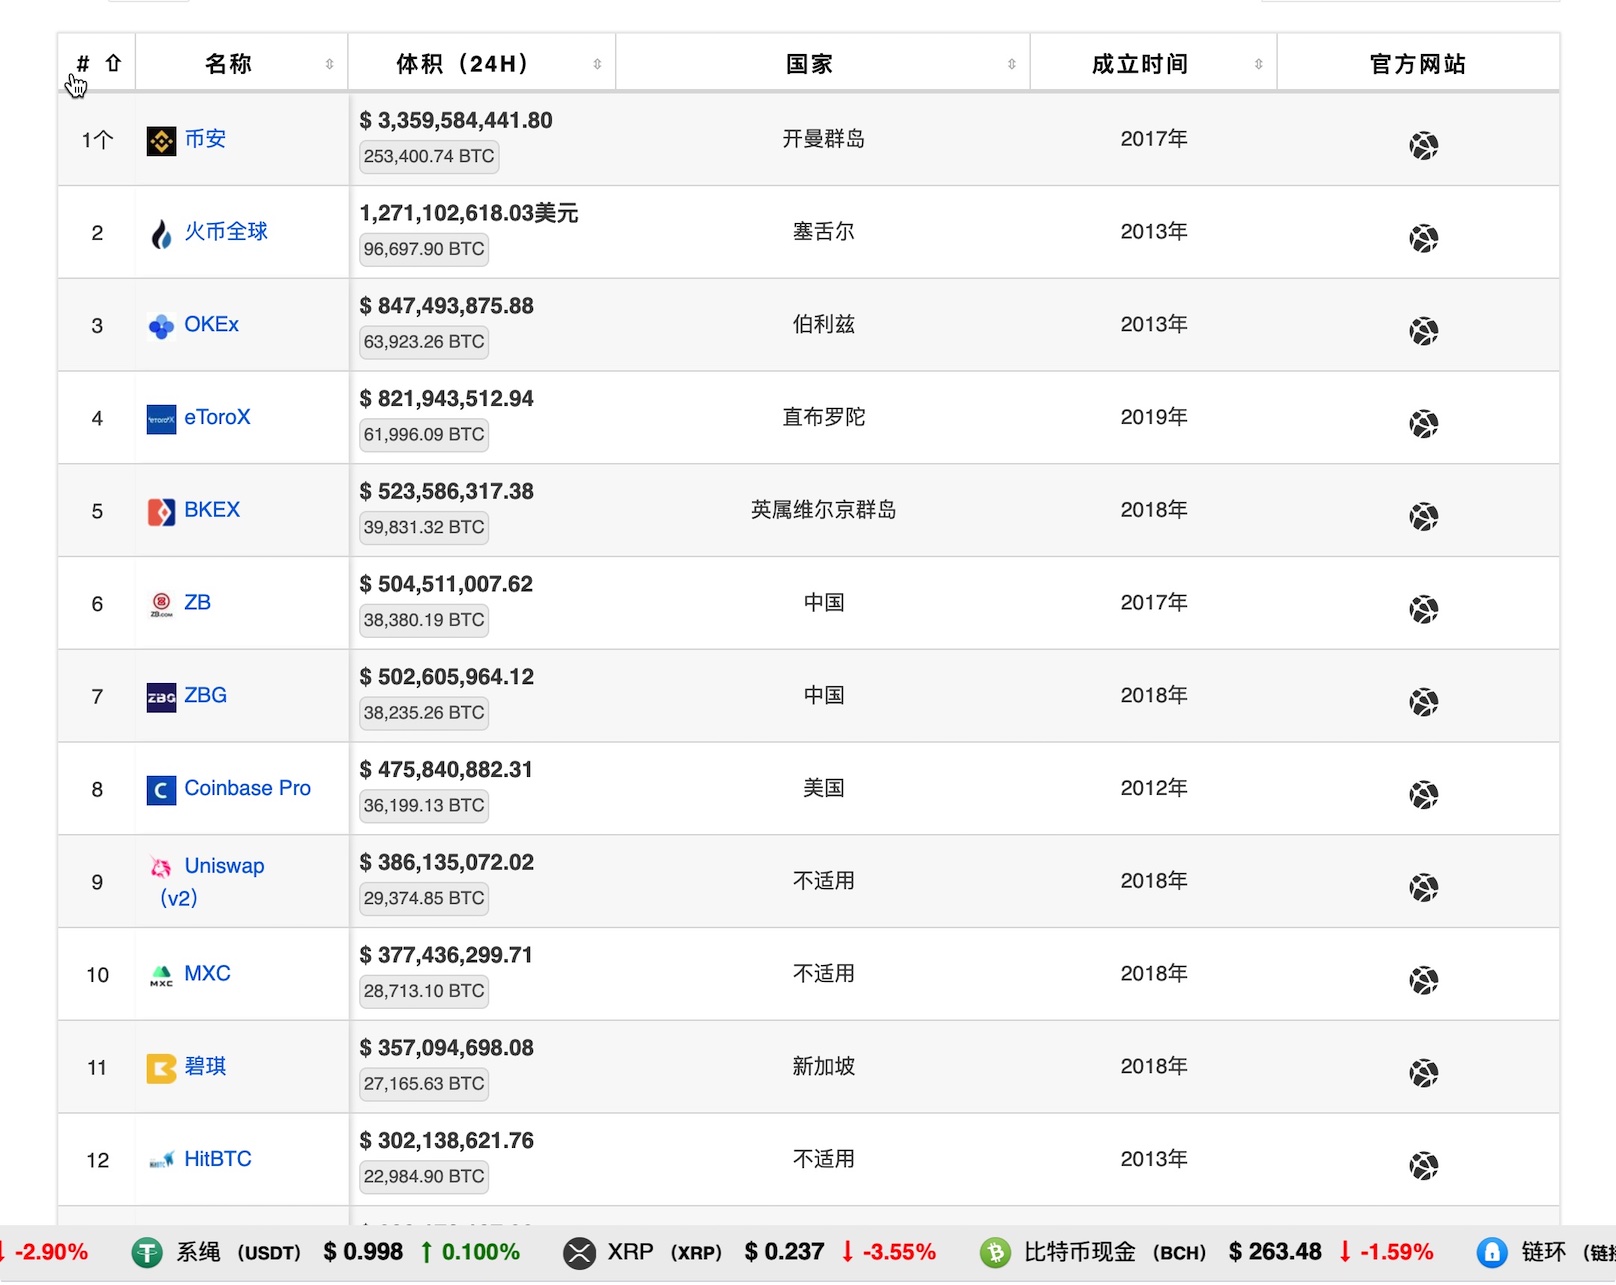Click the Huobi flame logo icon
The image size is (1616, 1285).
point(161,234)
